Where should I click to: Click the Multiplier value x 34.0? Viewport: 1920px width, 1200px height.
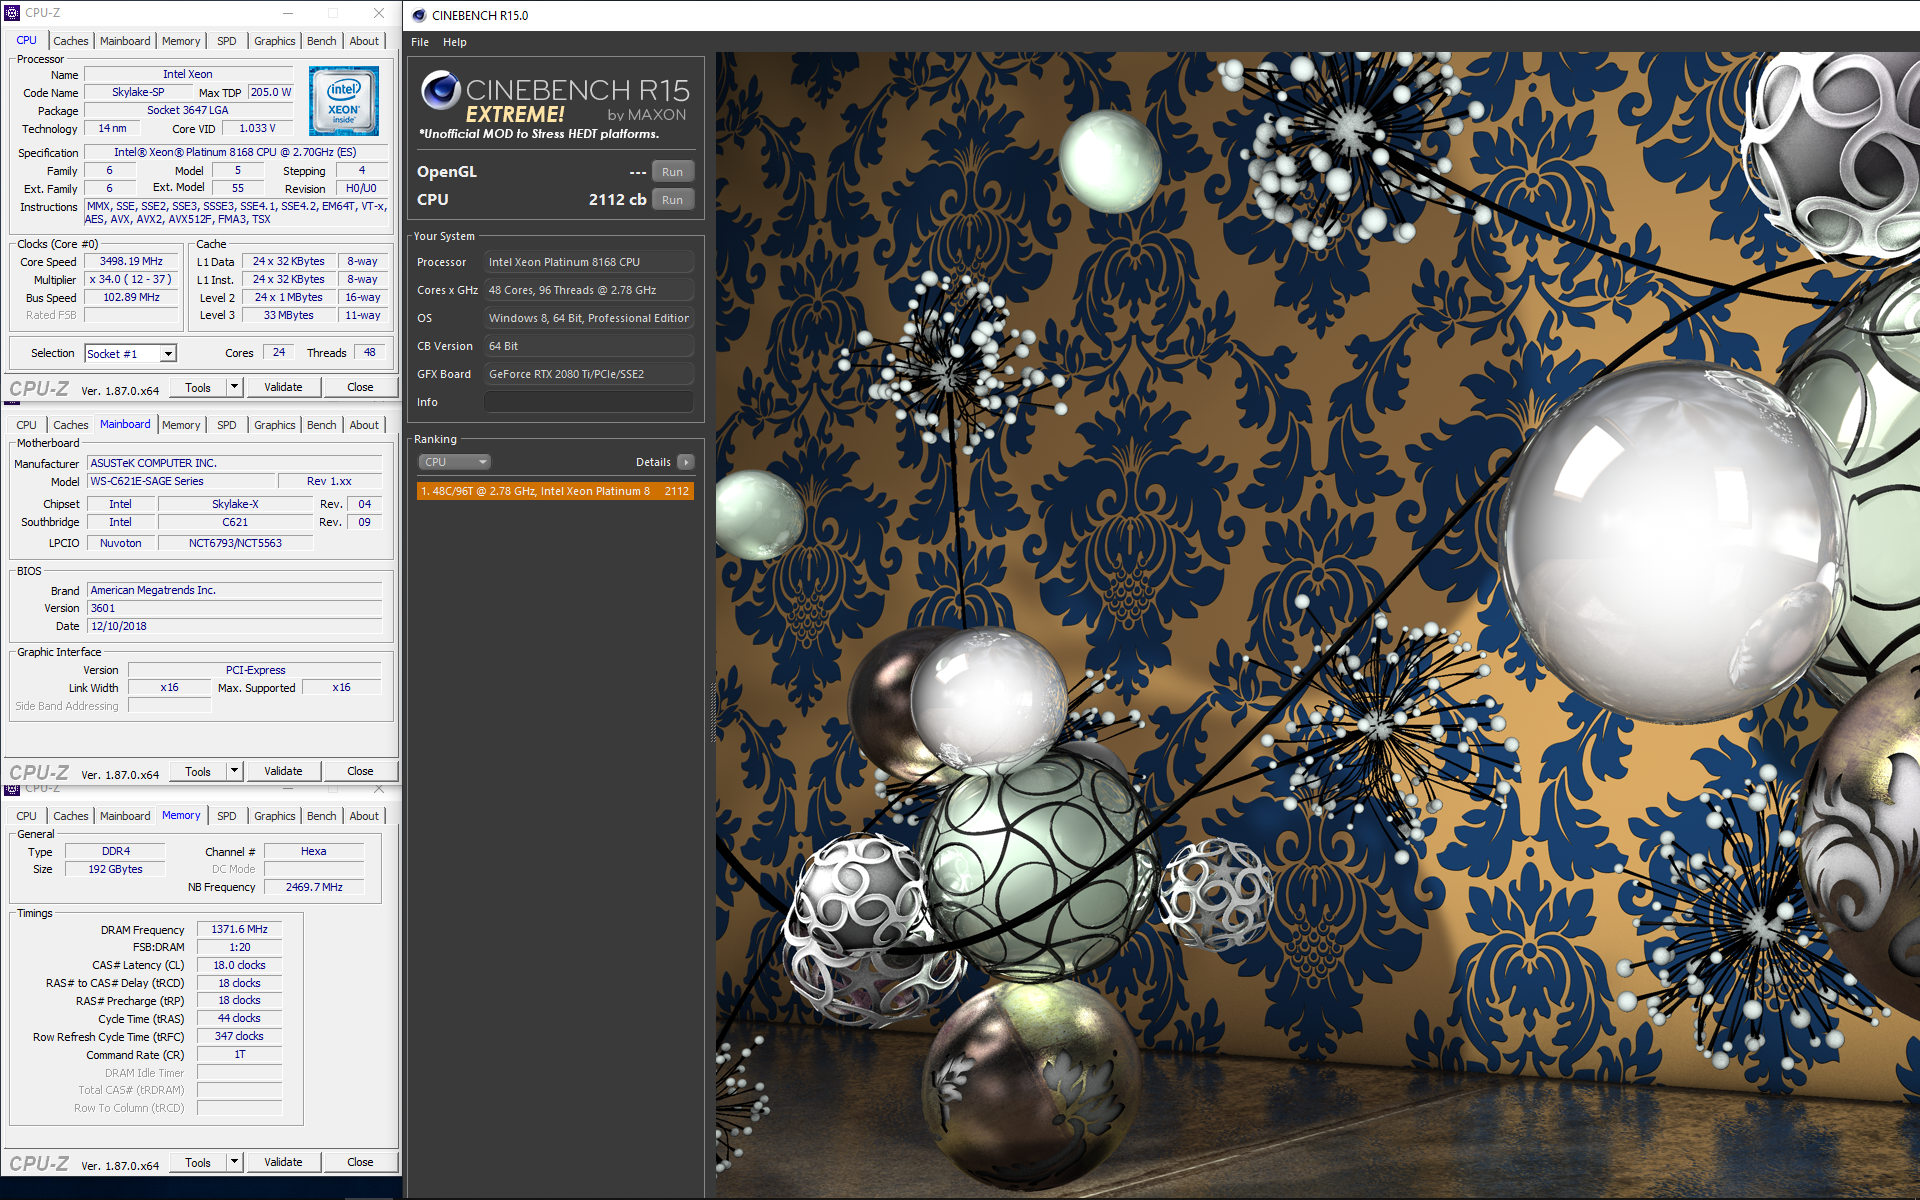coord(131,279)
